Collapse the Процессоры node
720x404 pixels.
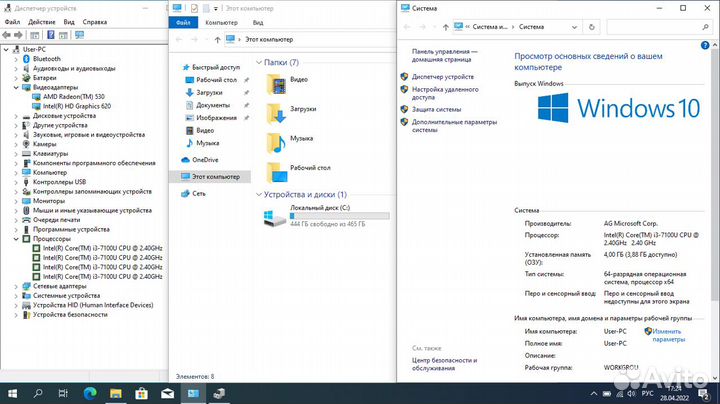16,239
